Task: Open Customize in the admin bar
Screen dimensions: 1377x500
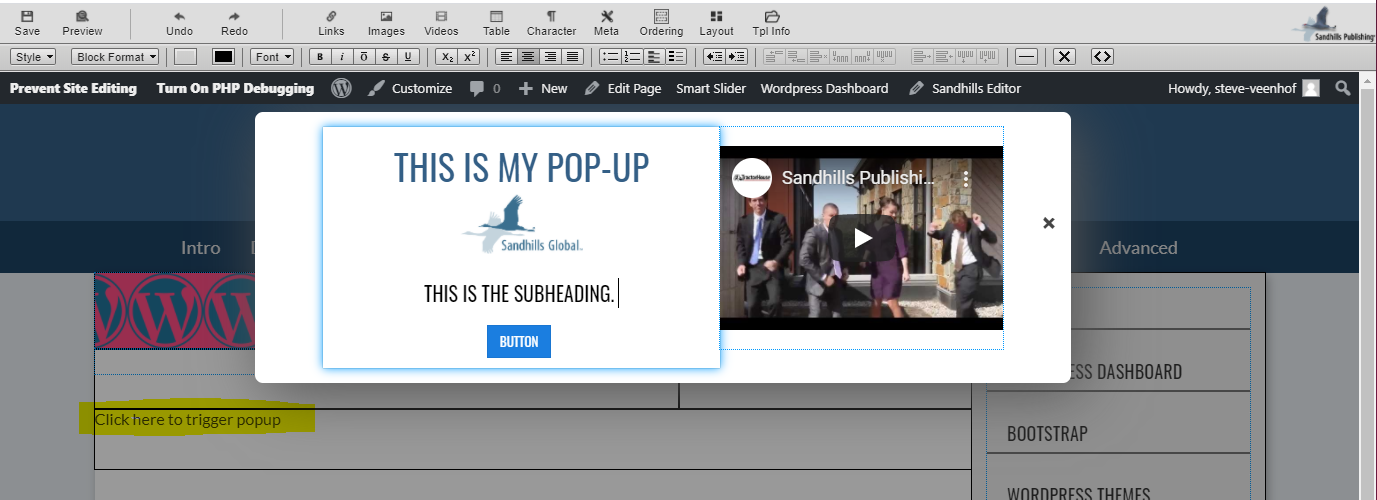Action: click(410, 88)
